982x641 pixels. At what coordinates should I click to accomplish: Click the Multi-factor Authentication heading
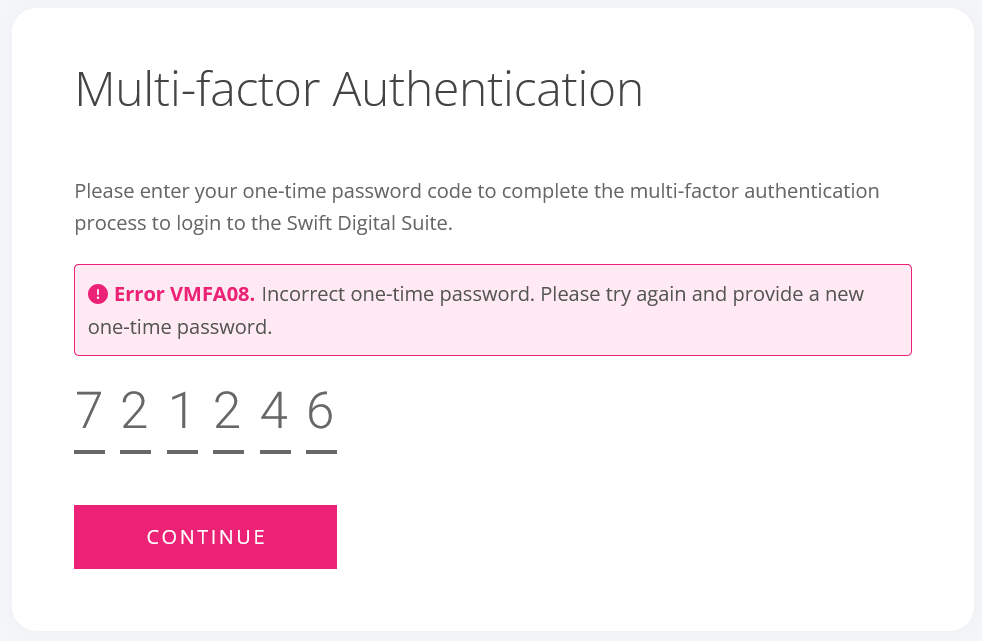coord(358,90)
